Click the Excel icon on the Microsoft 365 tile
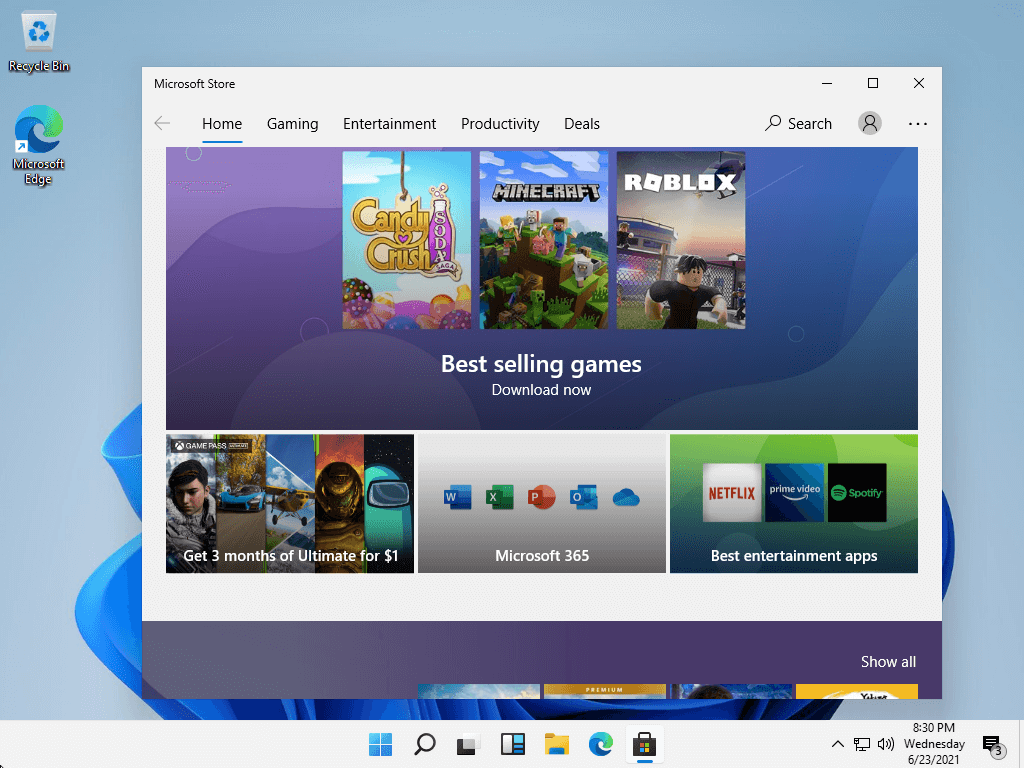The image size is (1024, 768). point(499,496)
